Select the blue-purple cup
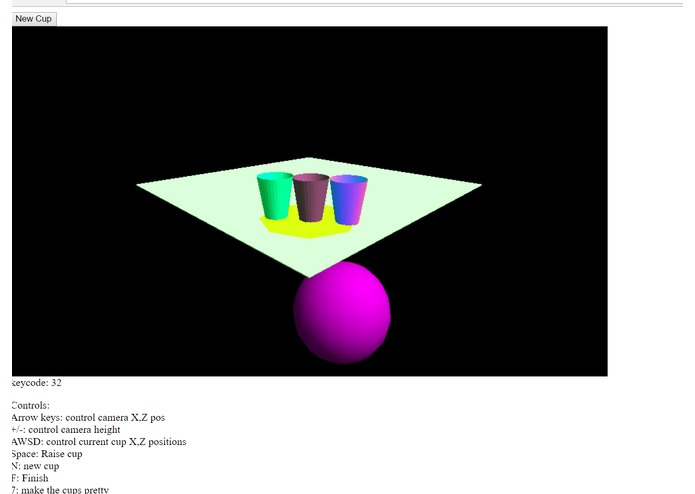Viewport: 695px width, 494px height. click(349, 199)
